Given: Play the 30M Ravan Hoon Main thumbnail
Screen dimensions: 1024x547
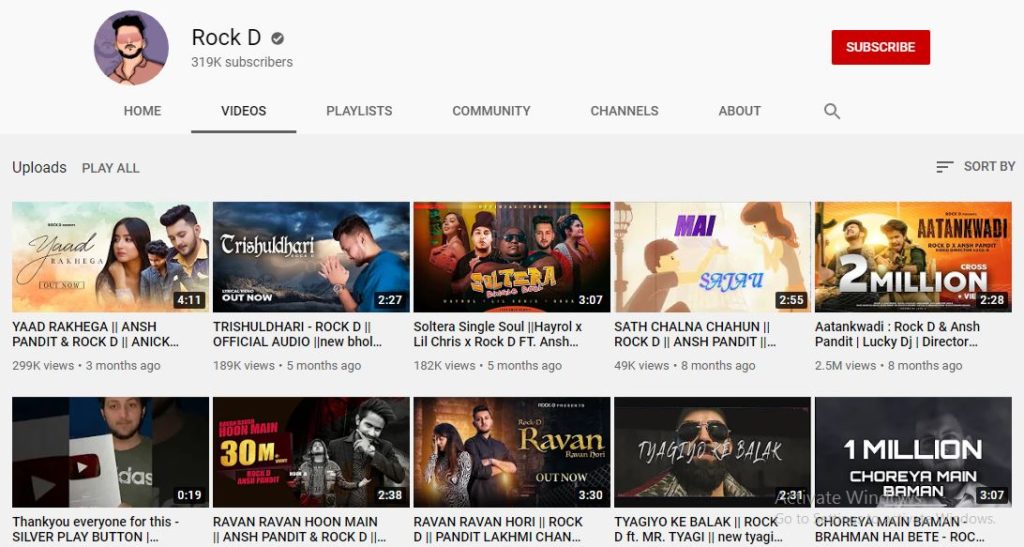Looking at the screenshot, I should pos(311,452).
